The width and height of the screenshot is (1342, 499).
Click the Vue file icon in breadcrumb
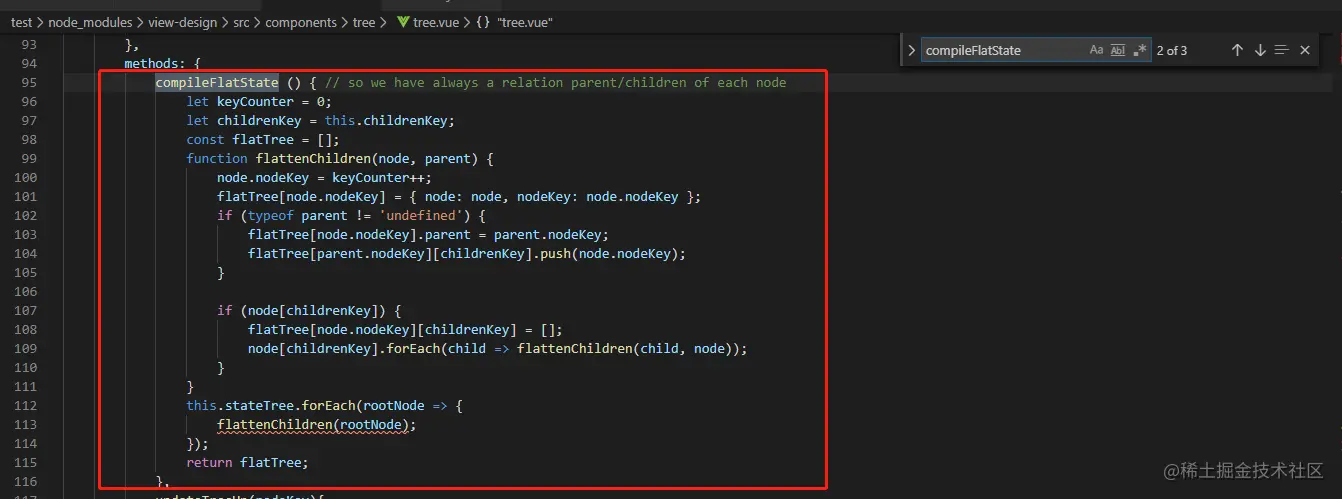coord(403,22)
